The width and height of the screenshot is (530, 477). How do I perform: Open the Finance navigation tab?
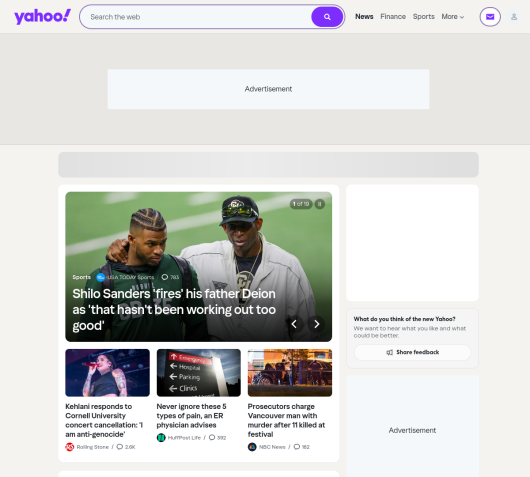393,17
